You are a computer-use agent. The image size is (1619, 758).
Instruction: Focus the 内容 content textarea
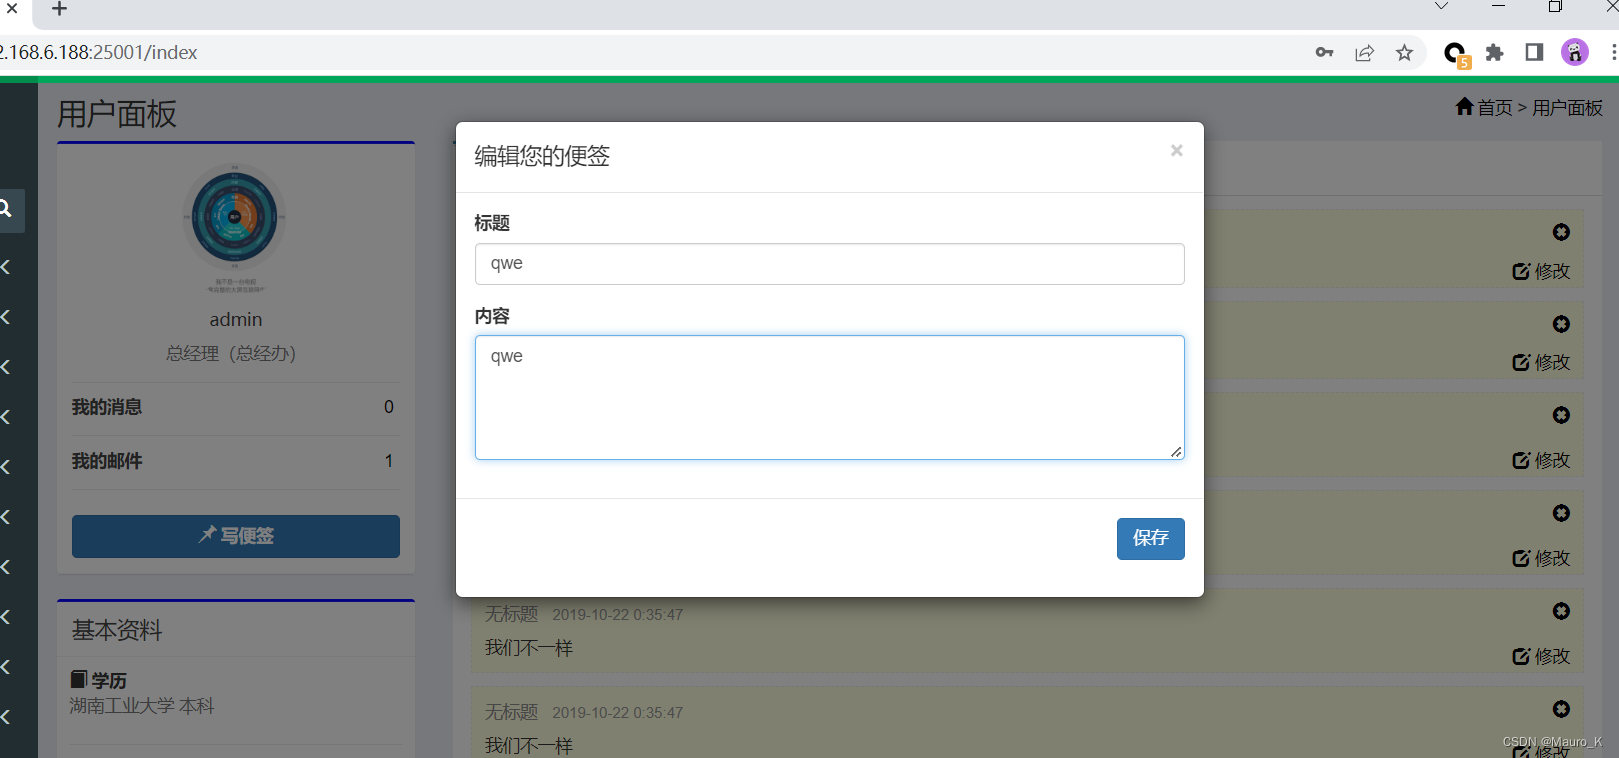[830, 398]
